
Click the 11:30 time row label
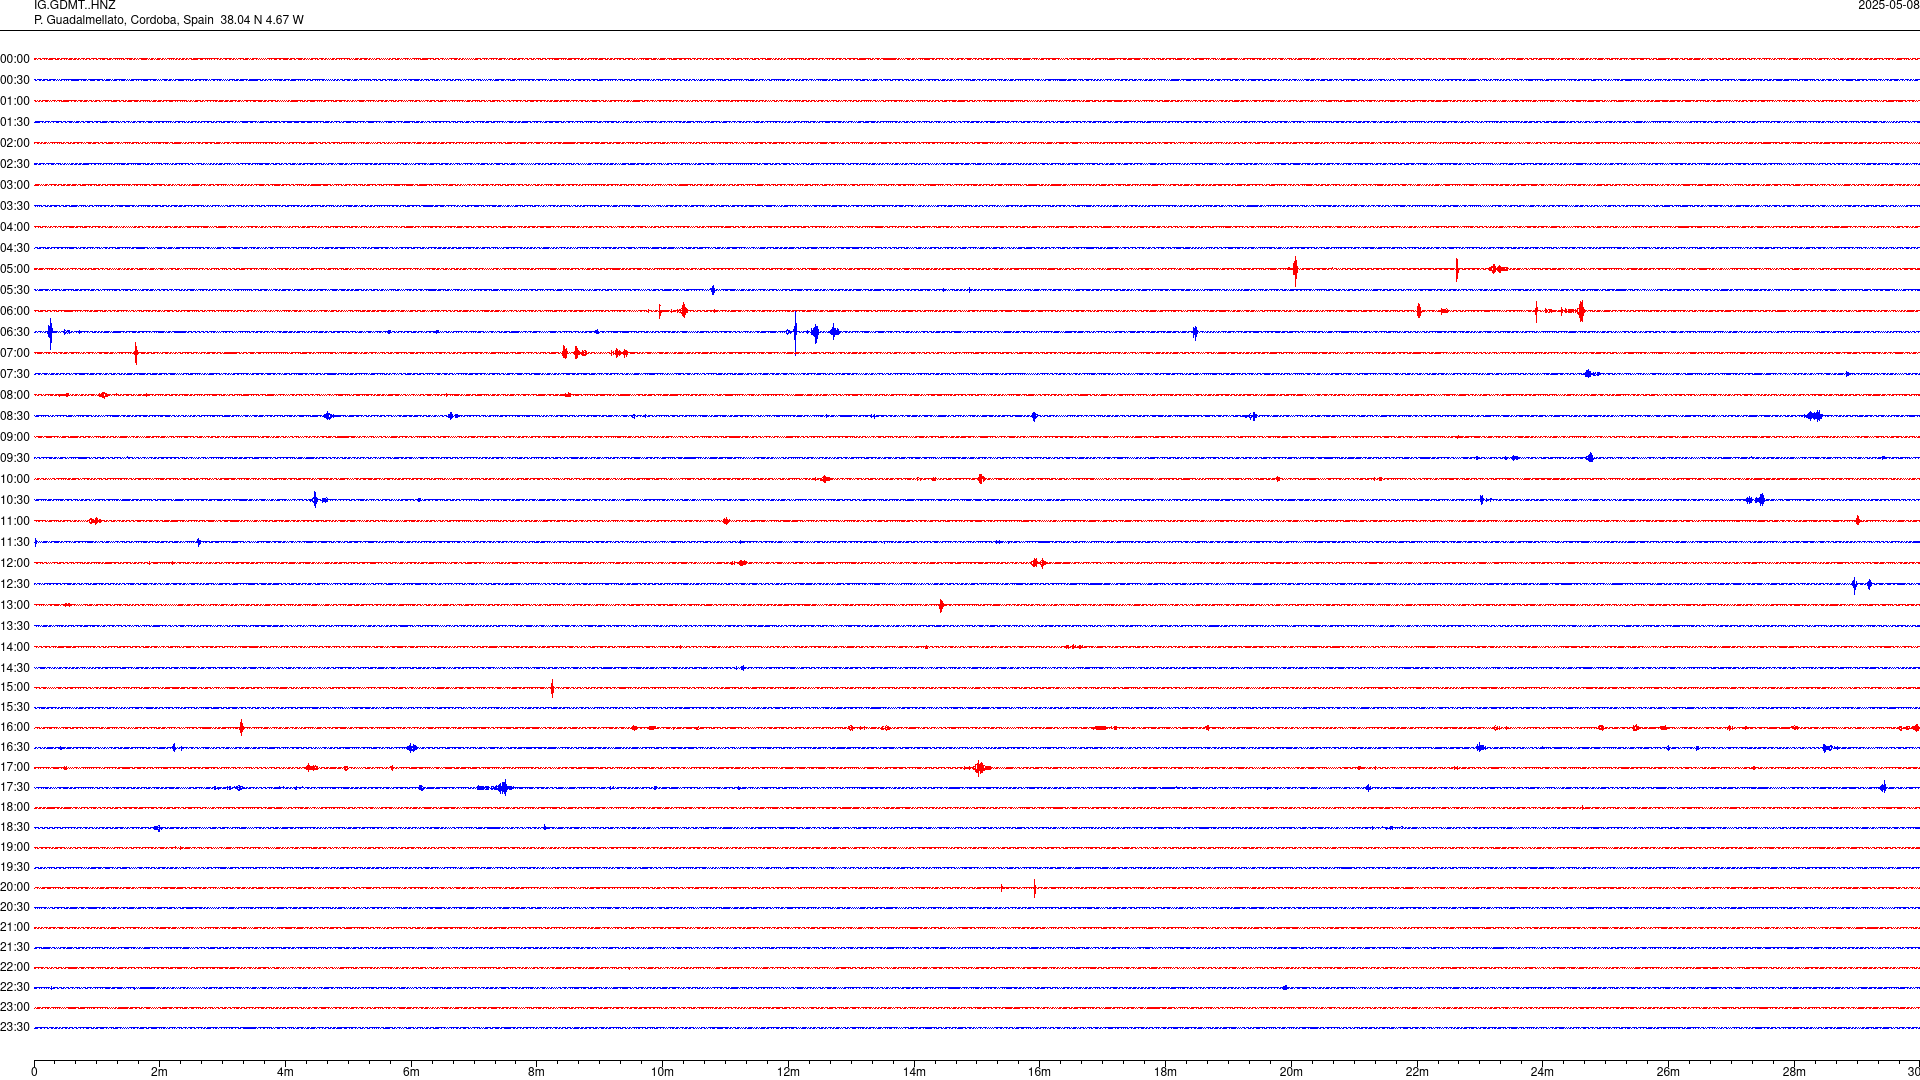15,542
